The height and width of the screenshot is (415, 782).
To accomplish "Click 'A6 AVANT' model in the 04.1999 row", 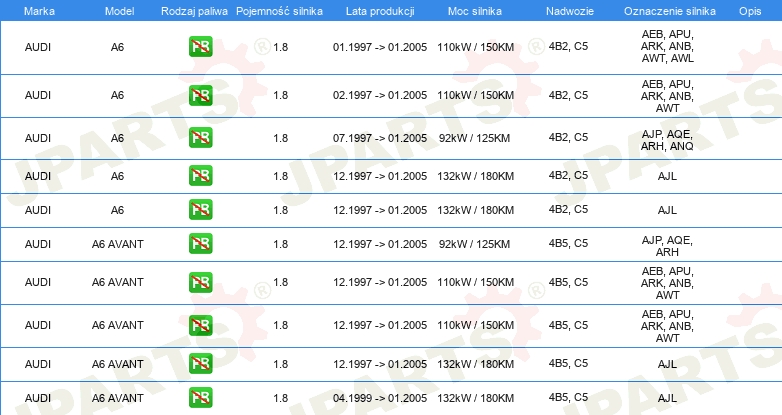I will click(118, 398).
